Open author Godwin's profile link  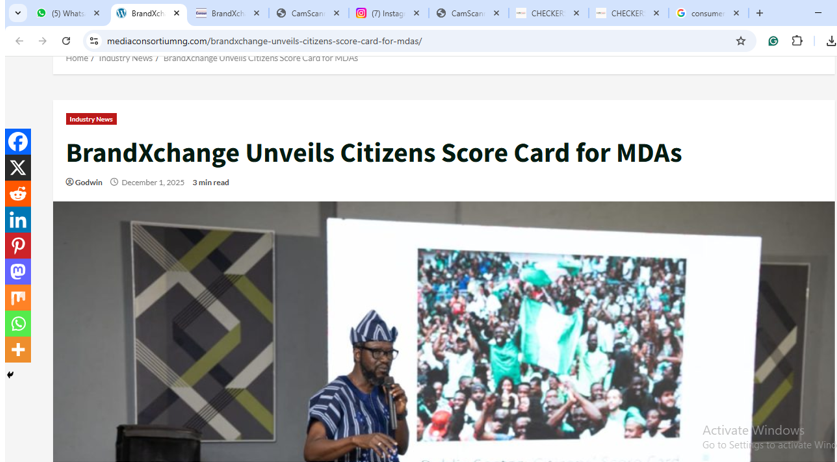click(x=88, y=182)
